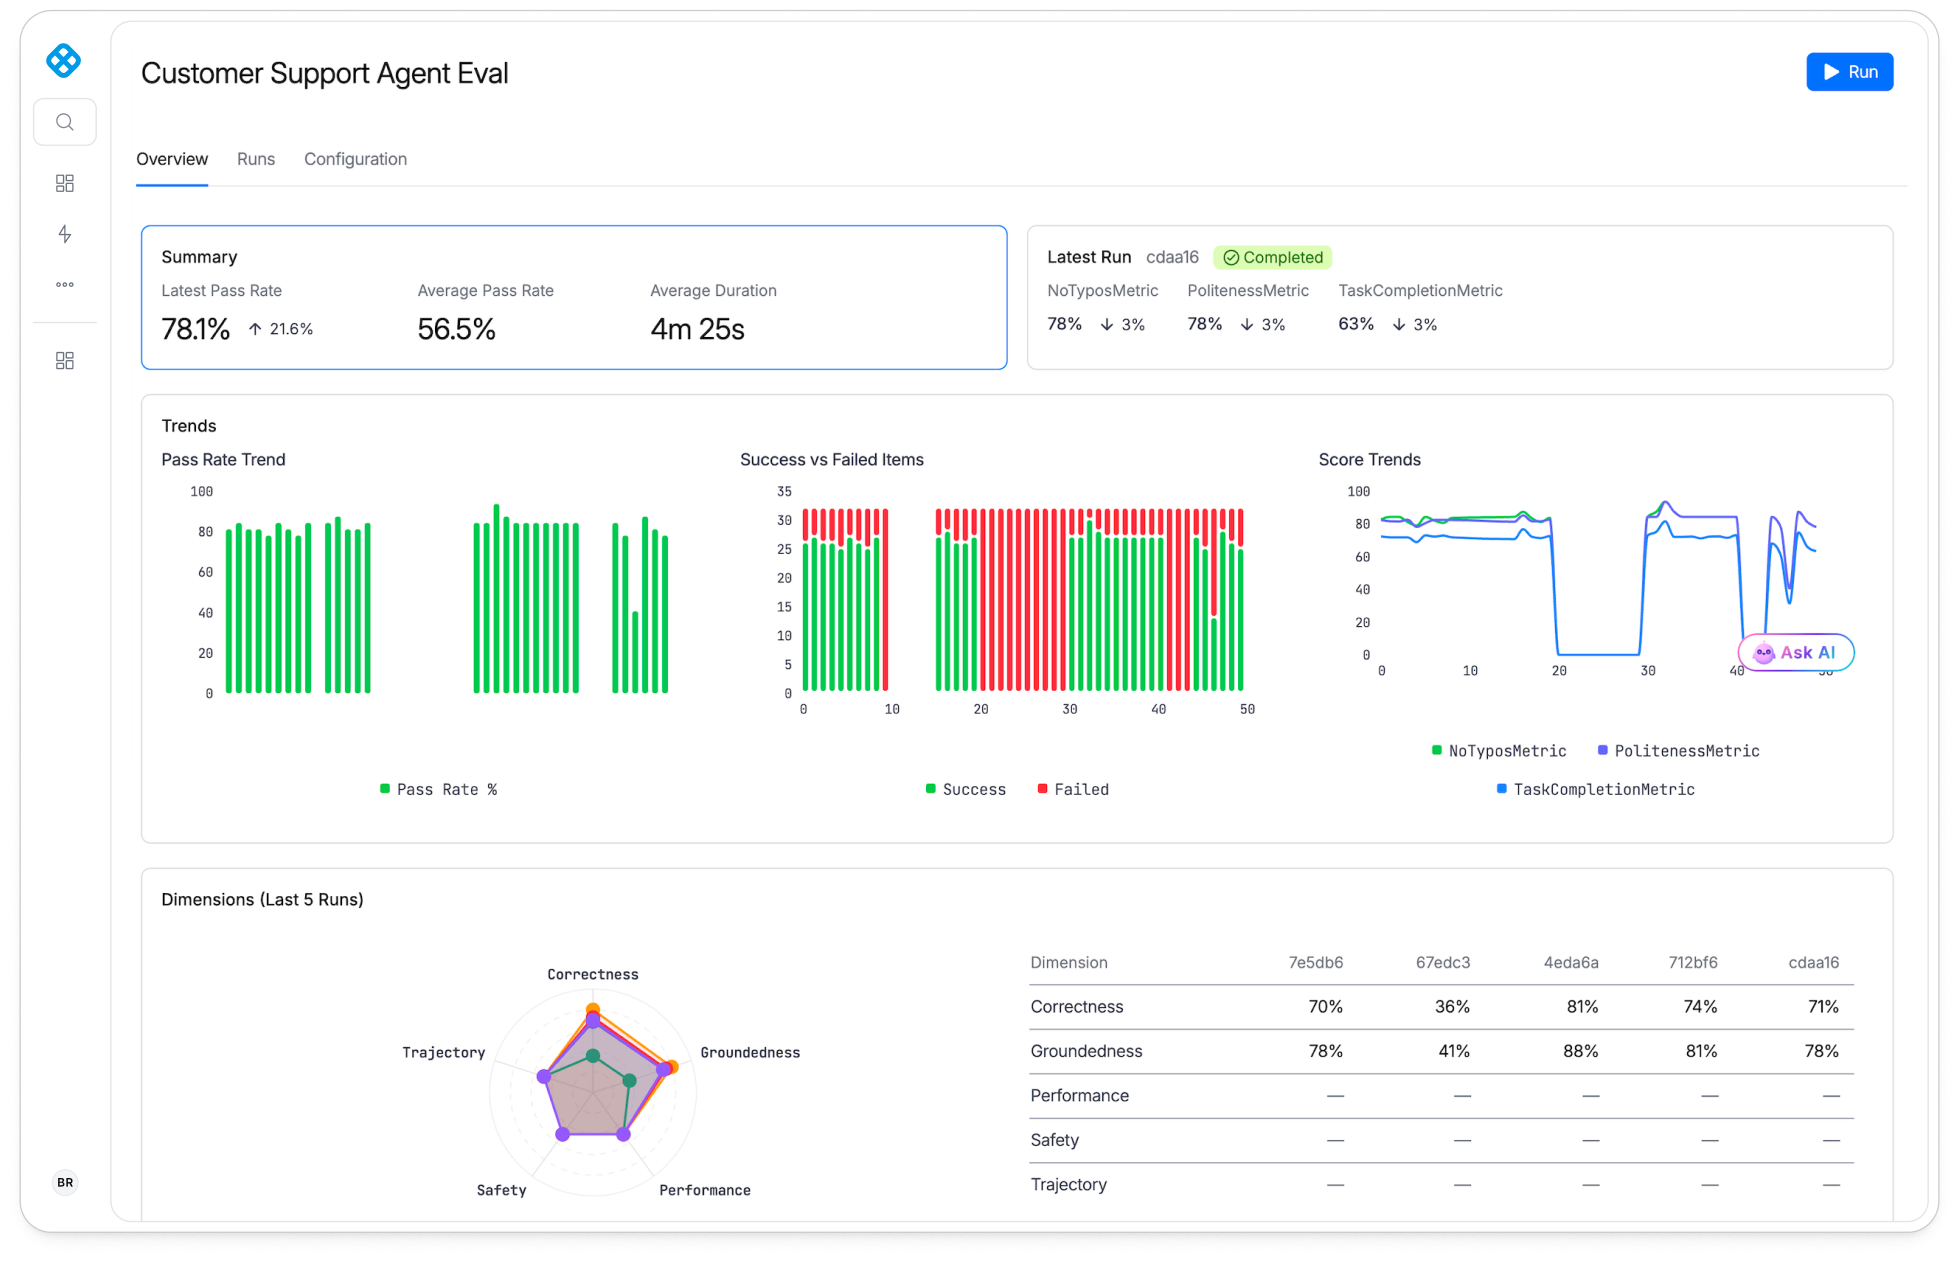The width and height of the screenshot is (1960, 1263).
Task: Go to the Configuration tab
Action: click(355, 159)
